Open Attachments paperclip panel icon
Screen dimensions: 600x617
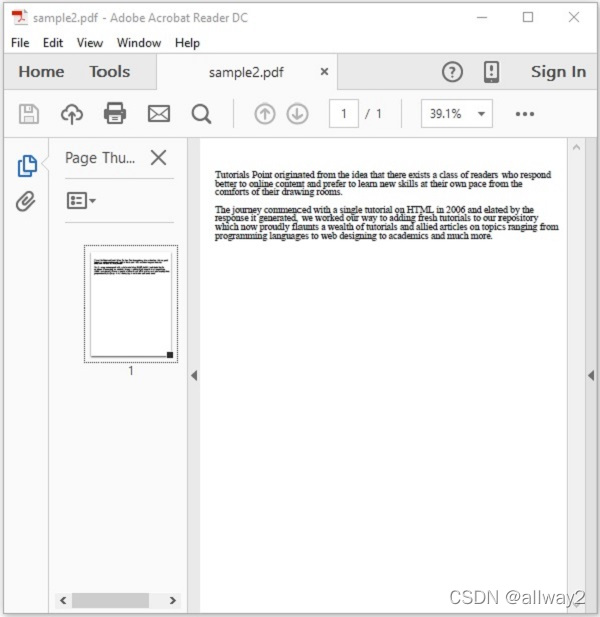(x=26, y=201)
